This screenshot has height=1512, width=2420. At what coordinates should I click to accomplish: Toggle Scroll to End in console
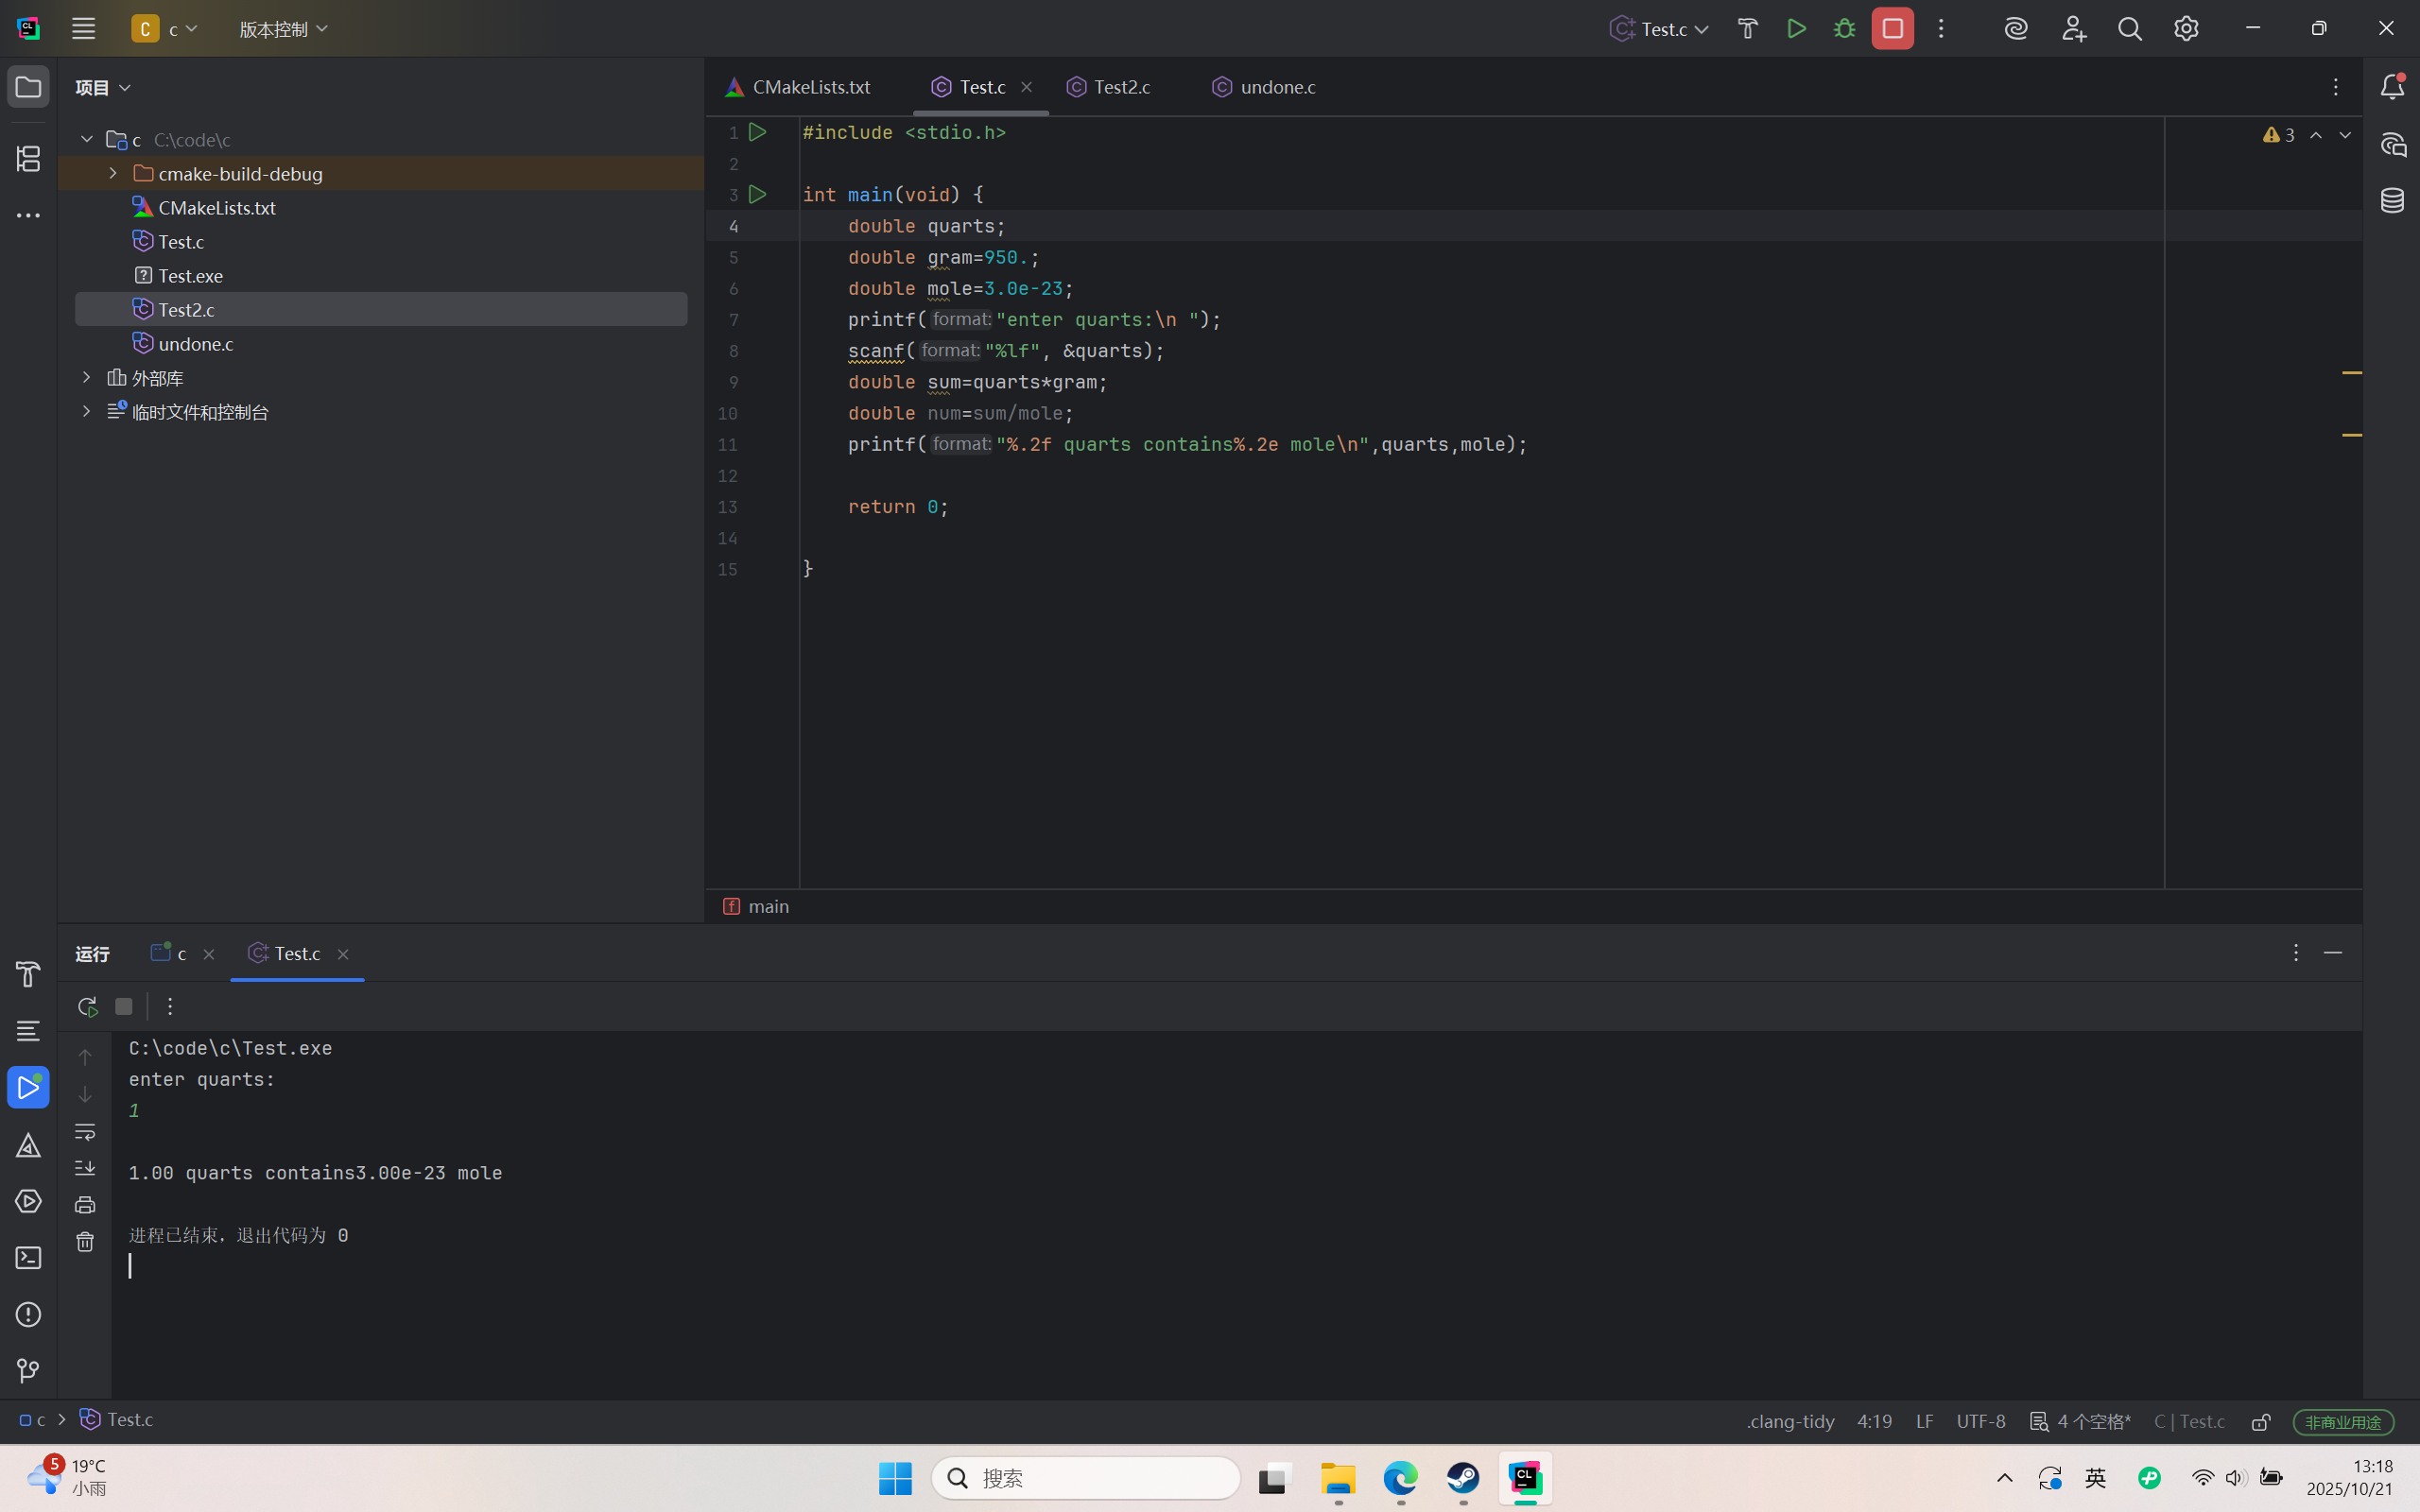tap(85, 1168)
